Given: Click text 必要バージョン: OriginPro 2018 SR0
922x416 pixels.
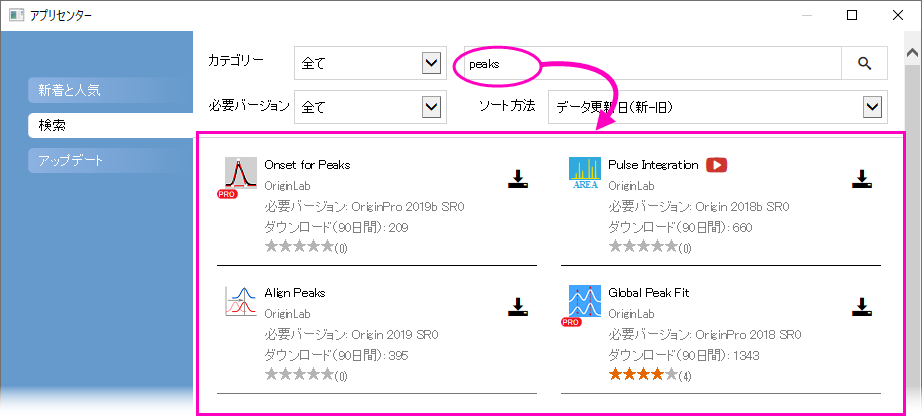Looking at the screenshot, I should click(x=705, y=335).
